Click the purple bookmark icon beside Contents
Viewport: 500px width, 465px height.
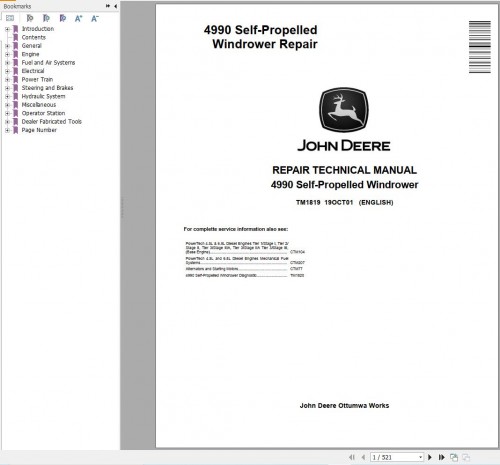tap(15, 37)
